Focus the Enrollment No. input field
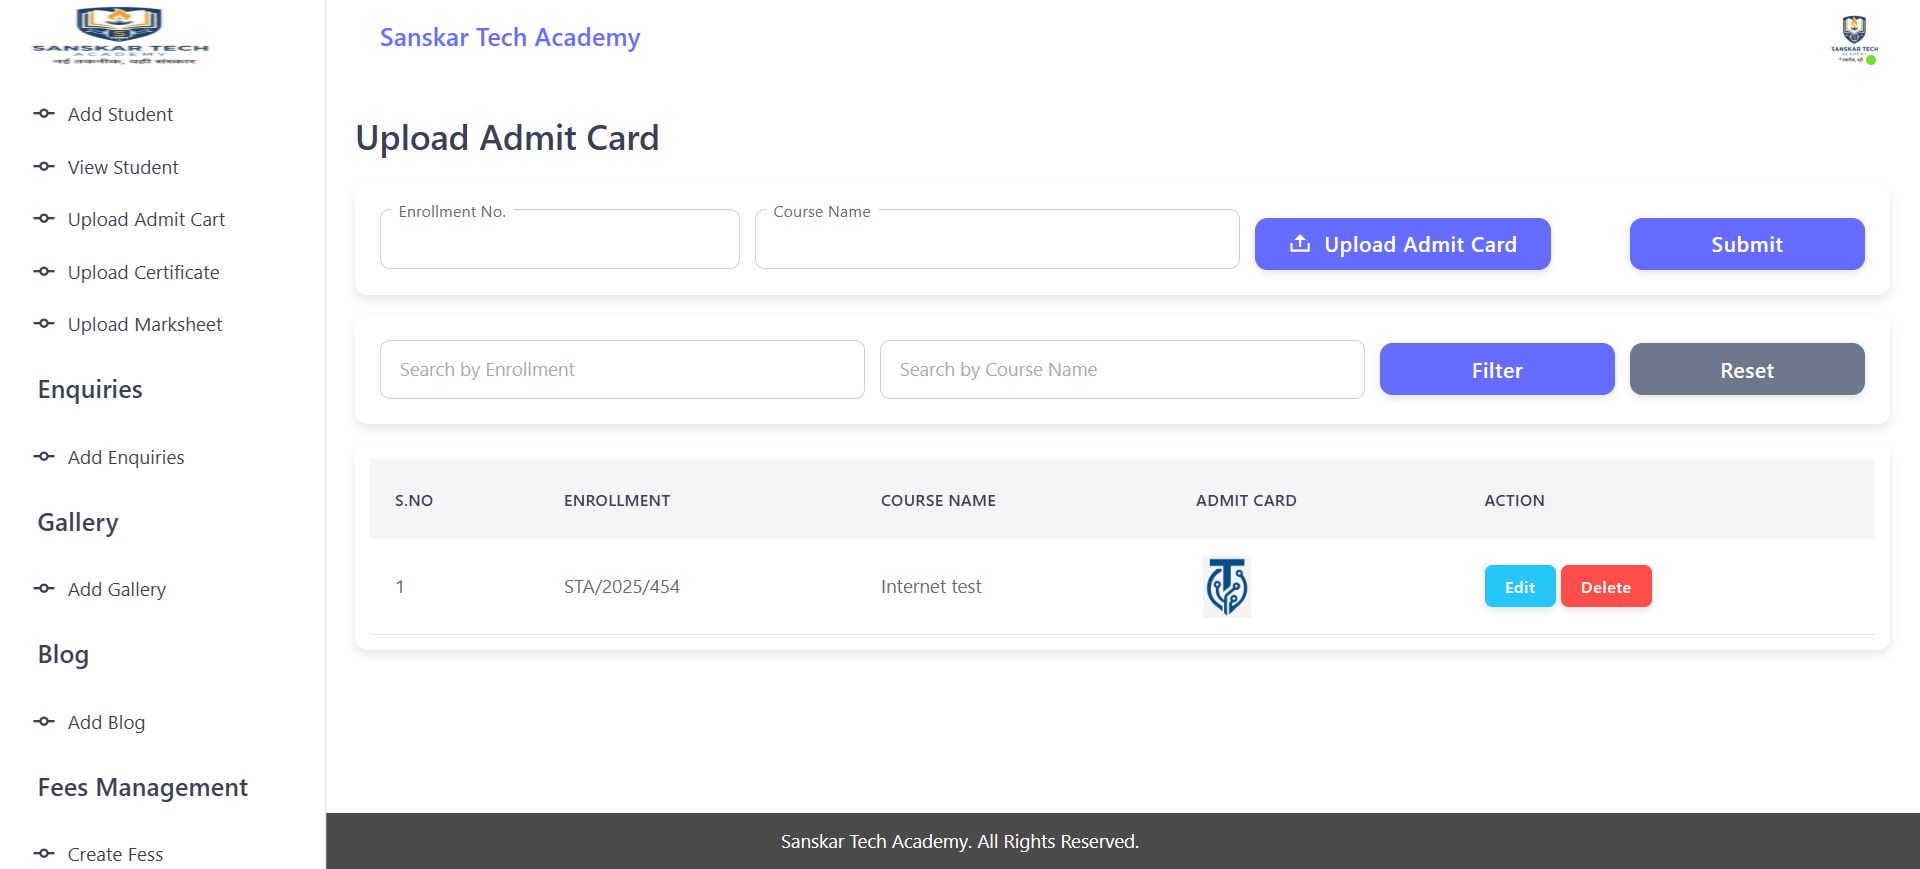 coord(559,240)
